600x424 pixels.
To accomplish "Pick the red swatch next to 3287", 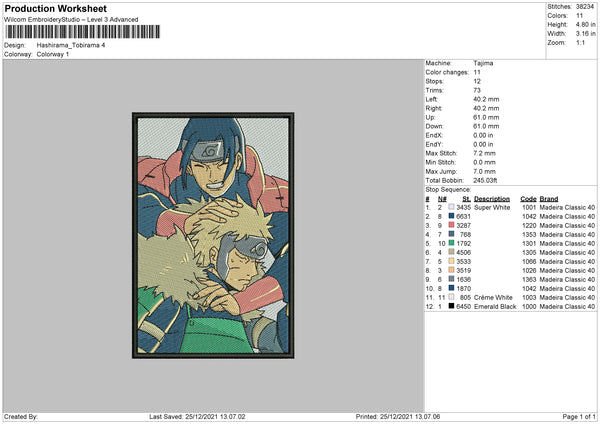I will pyautogui.click(x=451, y=225).
